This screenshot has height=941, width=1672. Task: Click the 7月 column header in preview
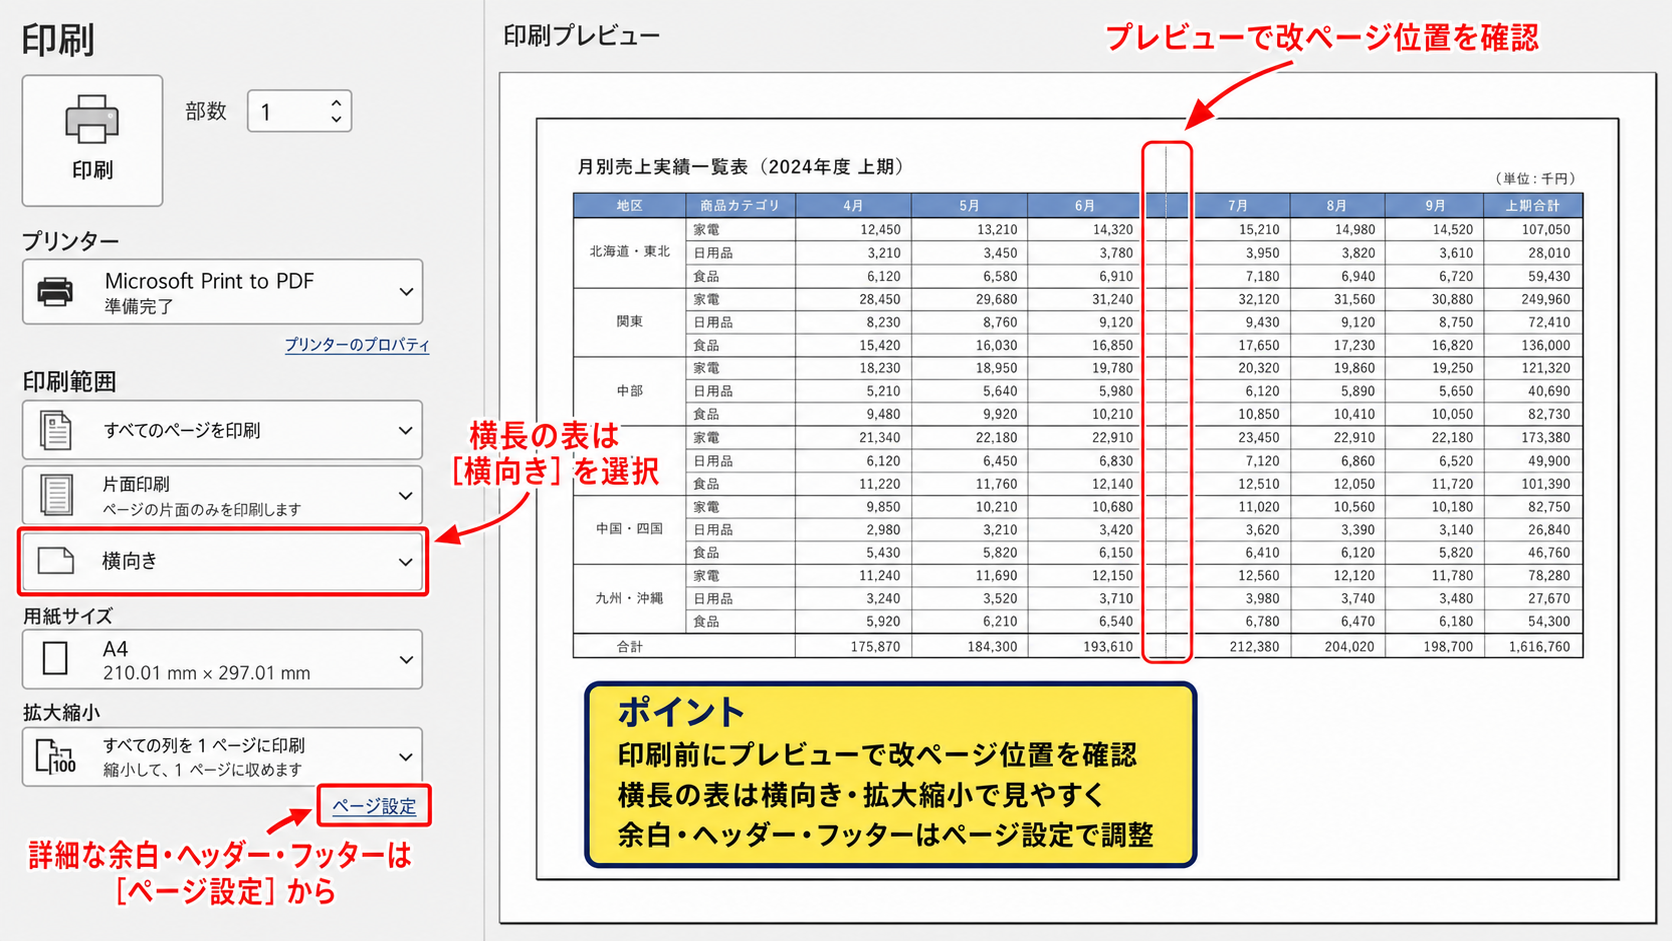click(1238, 206)
